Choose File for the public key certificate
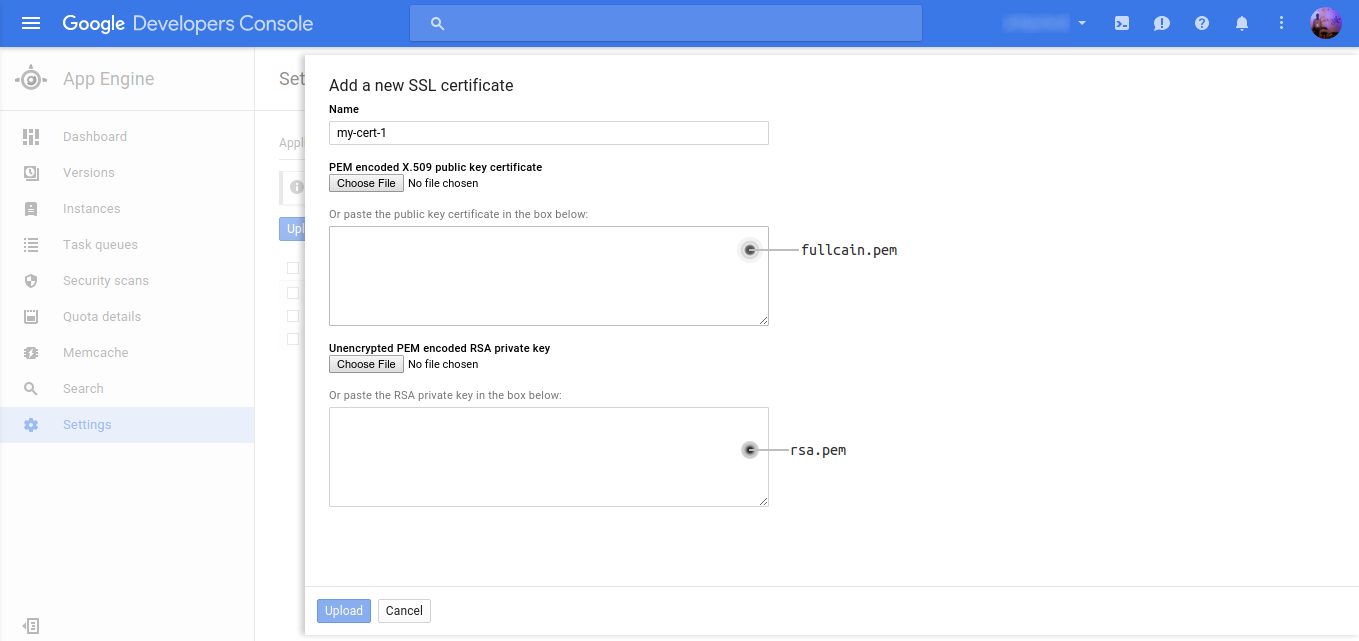Image resolution: width=1359 pixels, height=641 pixels. point(366,183)
